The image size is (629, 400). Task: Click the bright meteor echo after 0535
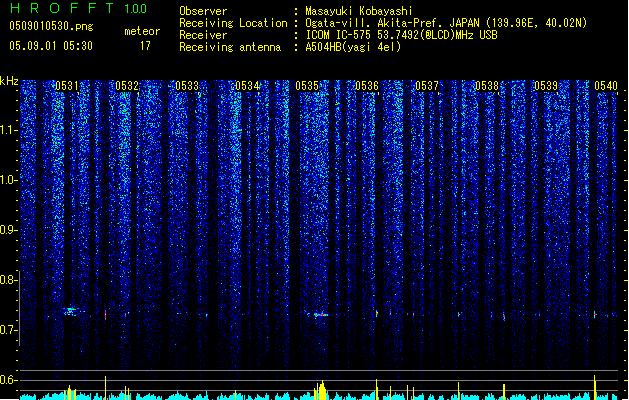(x=321, y=315)
